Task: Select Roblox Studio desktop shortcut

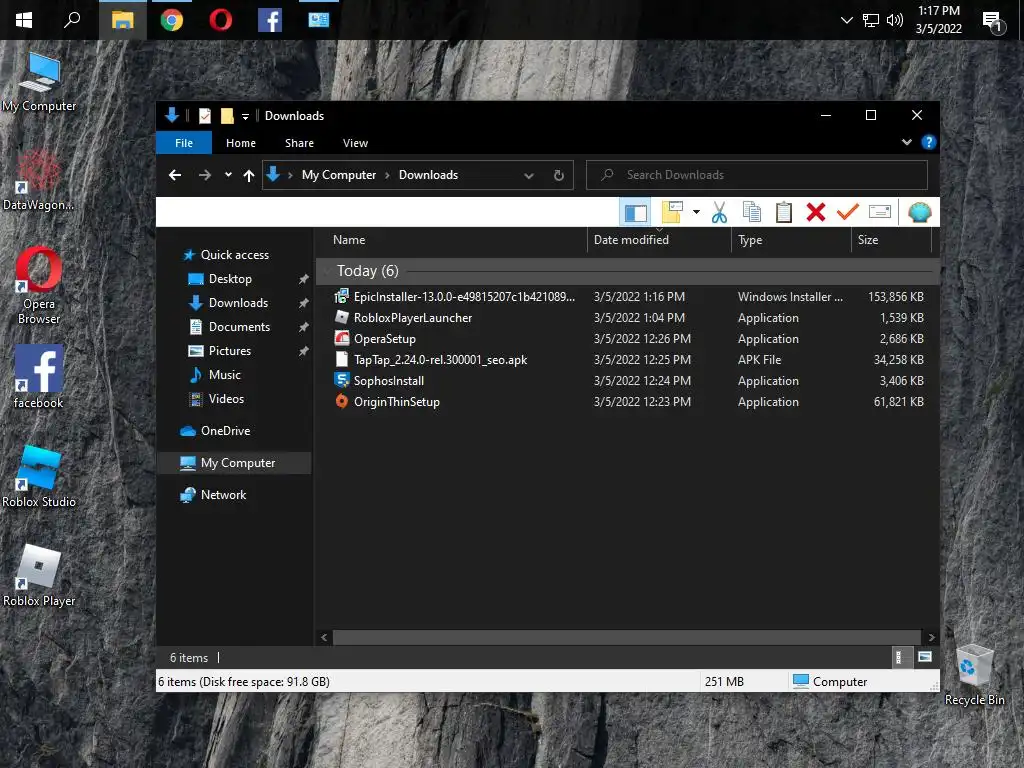Action: tap(39, 475)
